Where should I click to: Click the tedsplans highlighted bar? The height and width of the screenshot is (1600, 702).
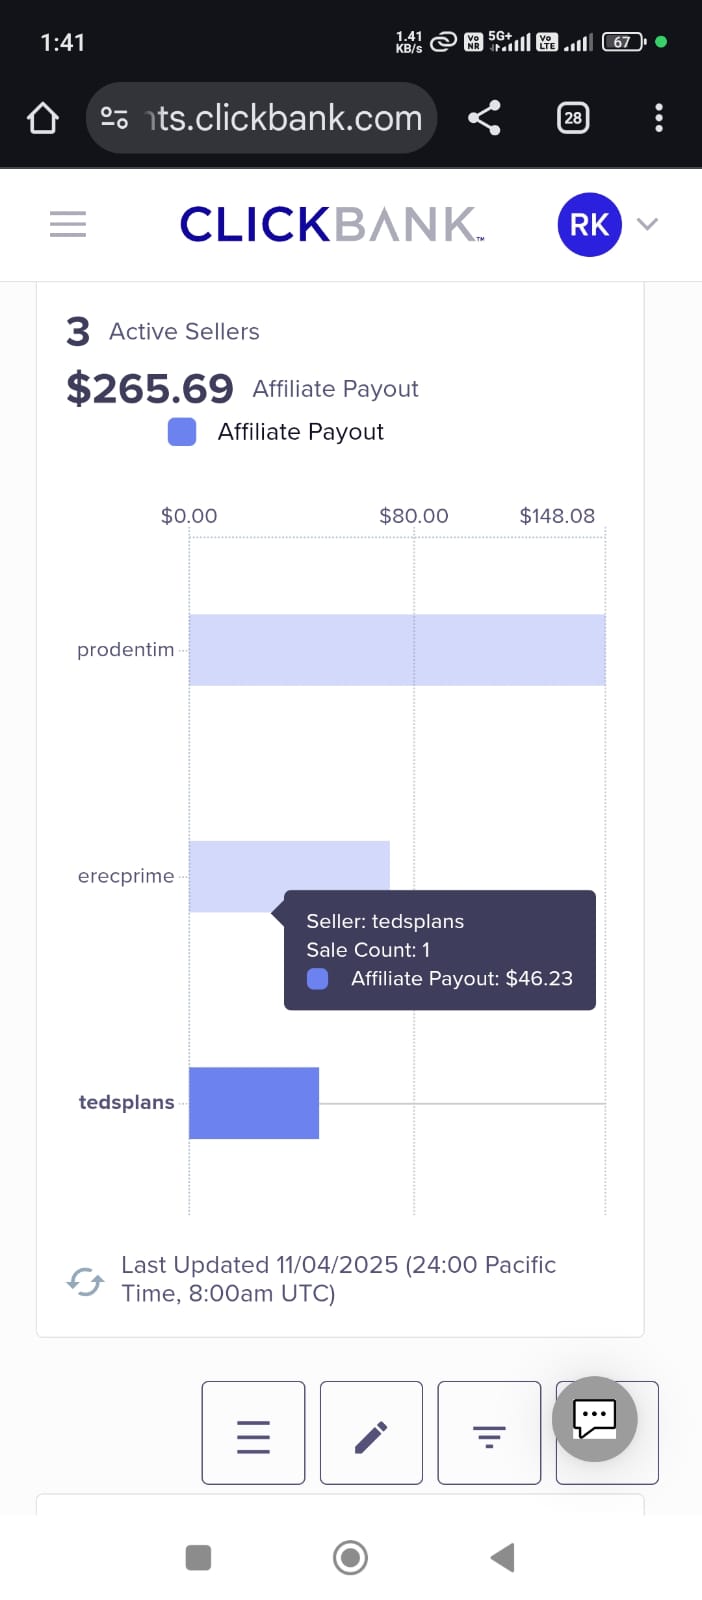(254, 1103)
